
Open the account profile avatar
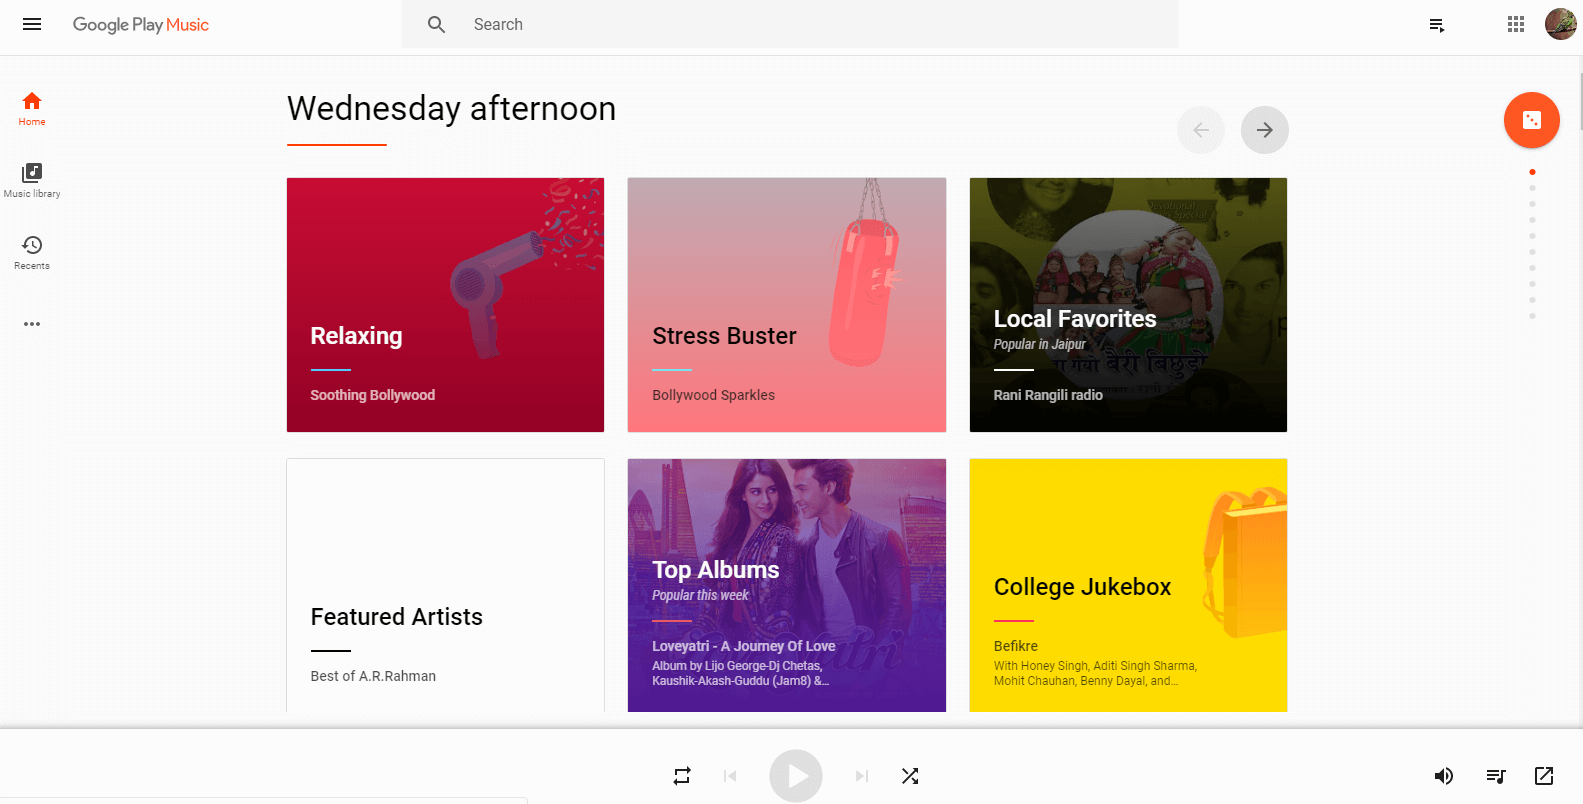pyautogui.click(x=1560, y=24)
